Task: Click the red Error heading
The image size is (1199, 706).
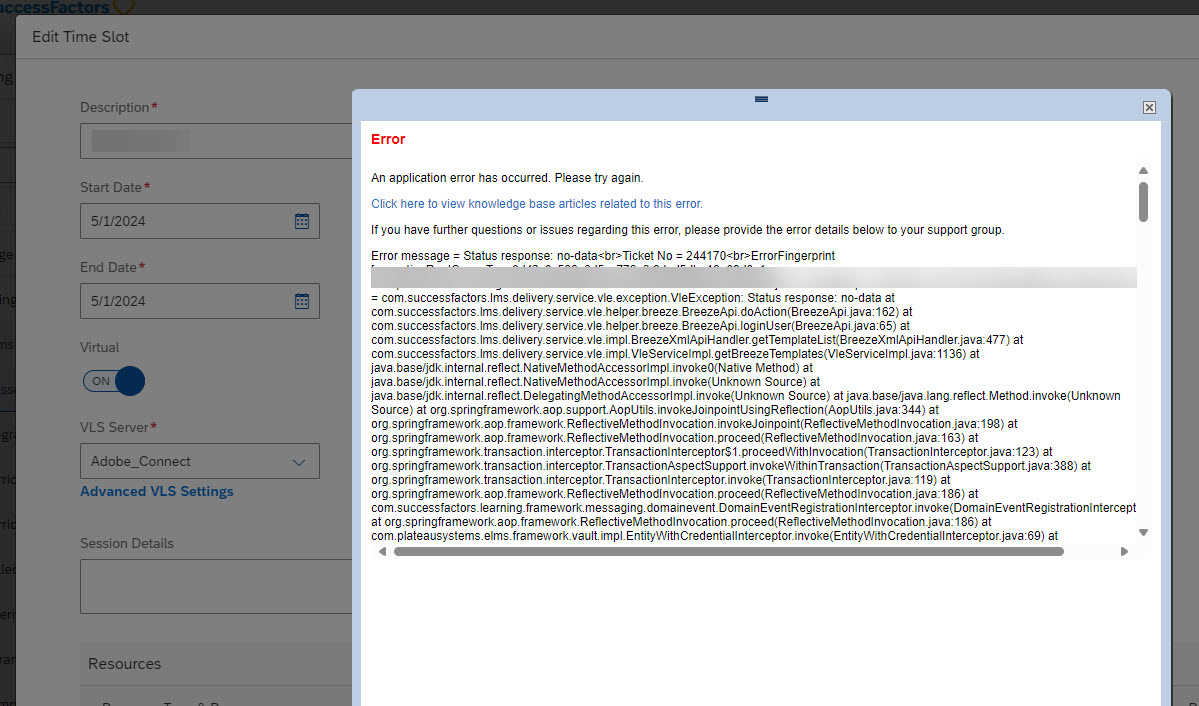Action: click(388, 139)
